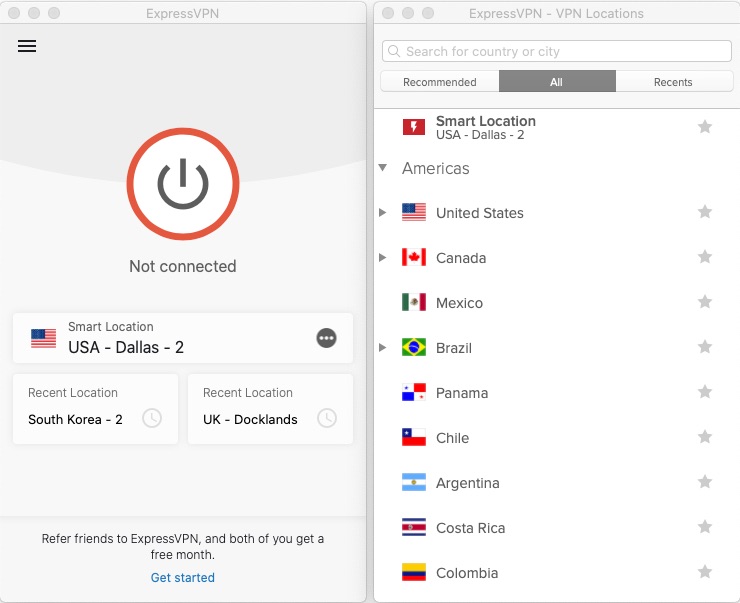
Task: Click the Americas group heading
Action: tap(436, 168)
